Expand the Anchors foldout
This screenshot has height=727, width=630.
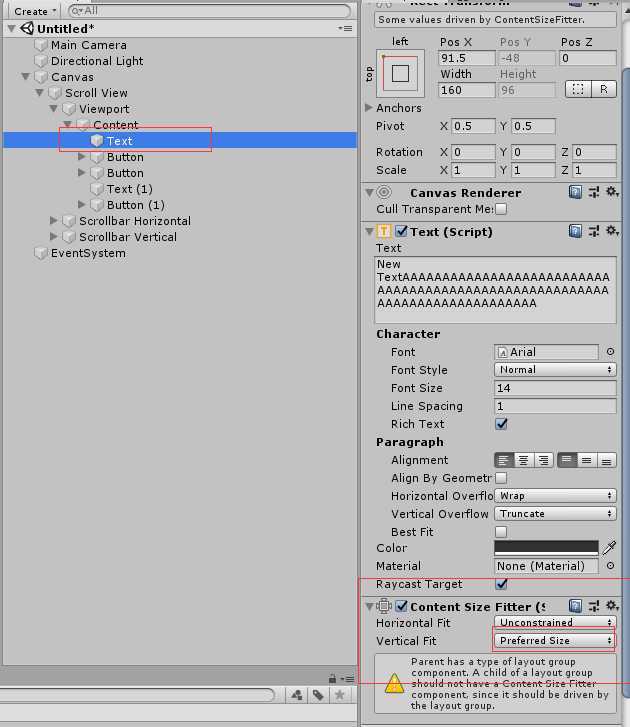point(369,108)
